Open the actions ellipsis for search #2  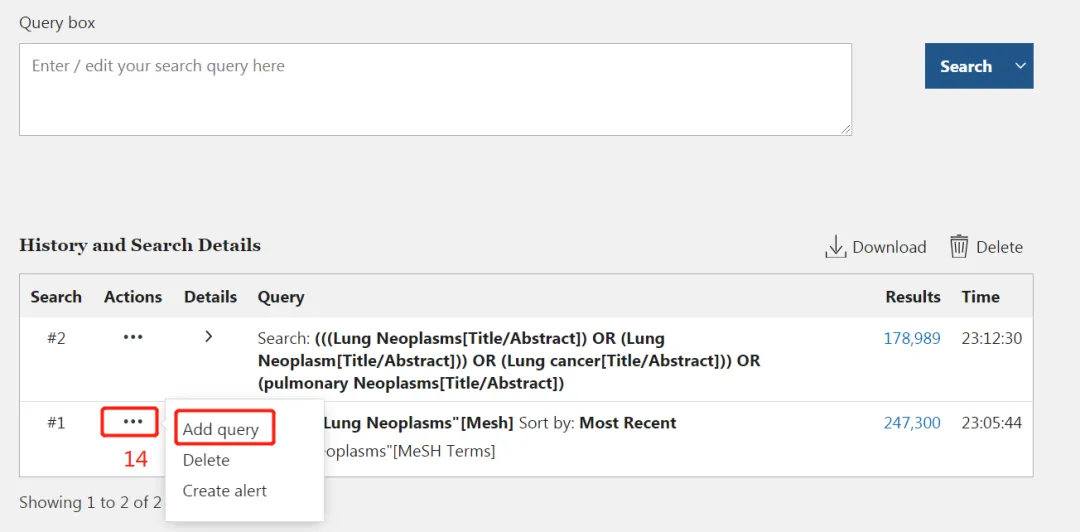132,337
